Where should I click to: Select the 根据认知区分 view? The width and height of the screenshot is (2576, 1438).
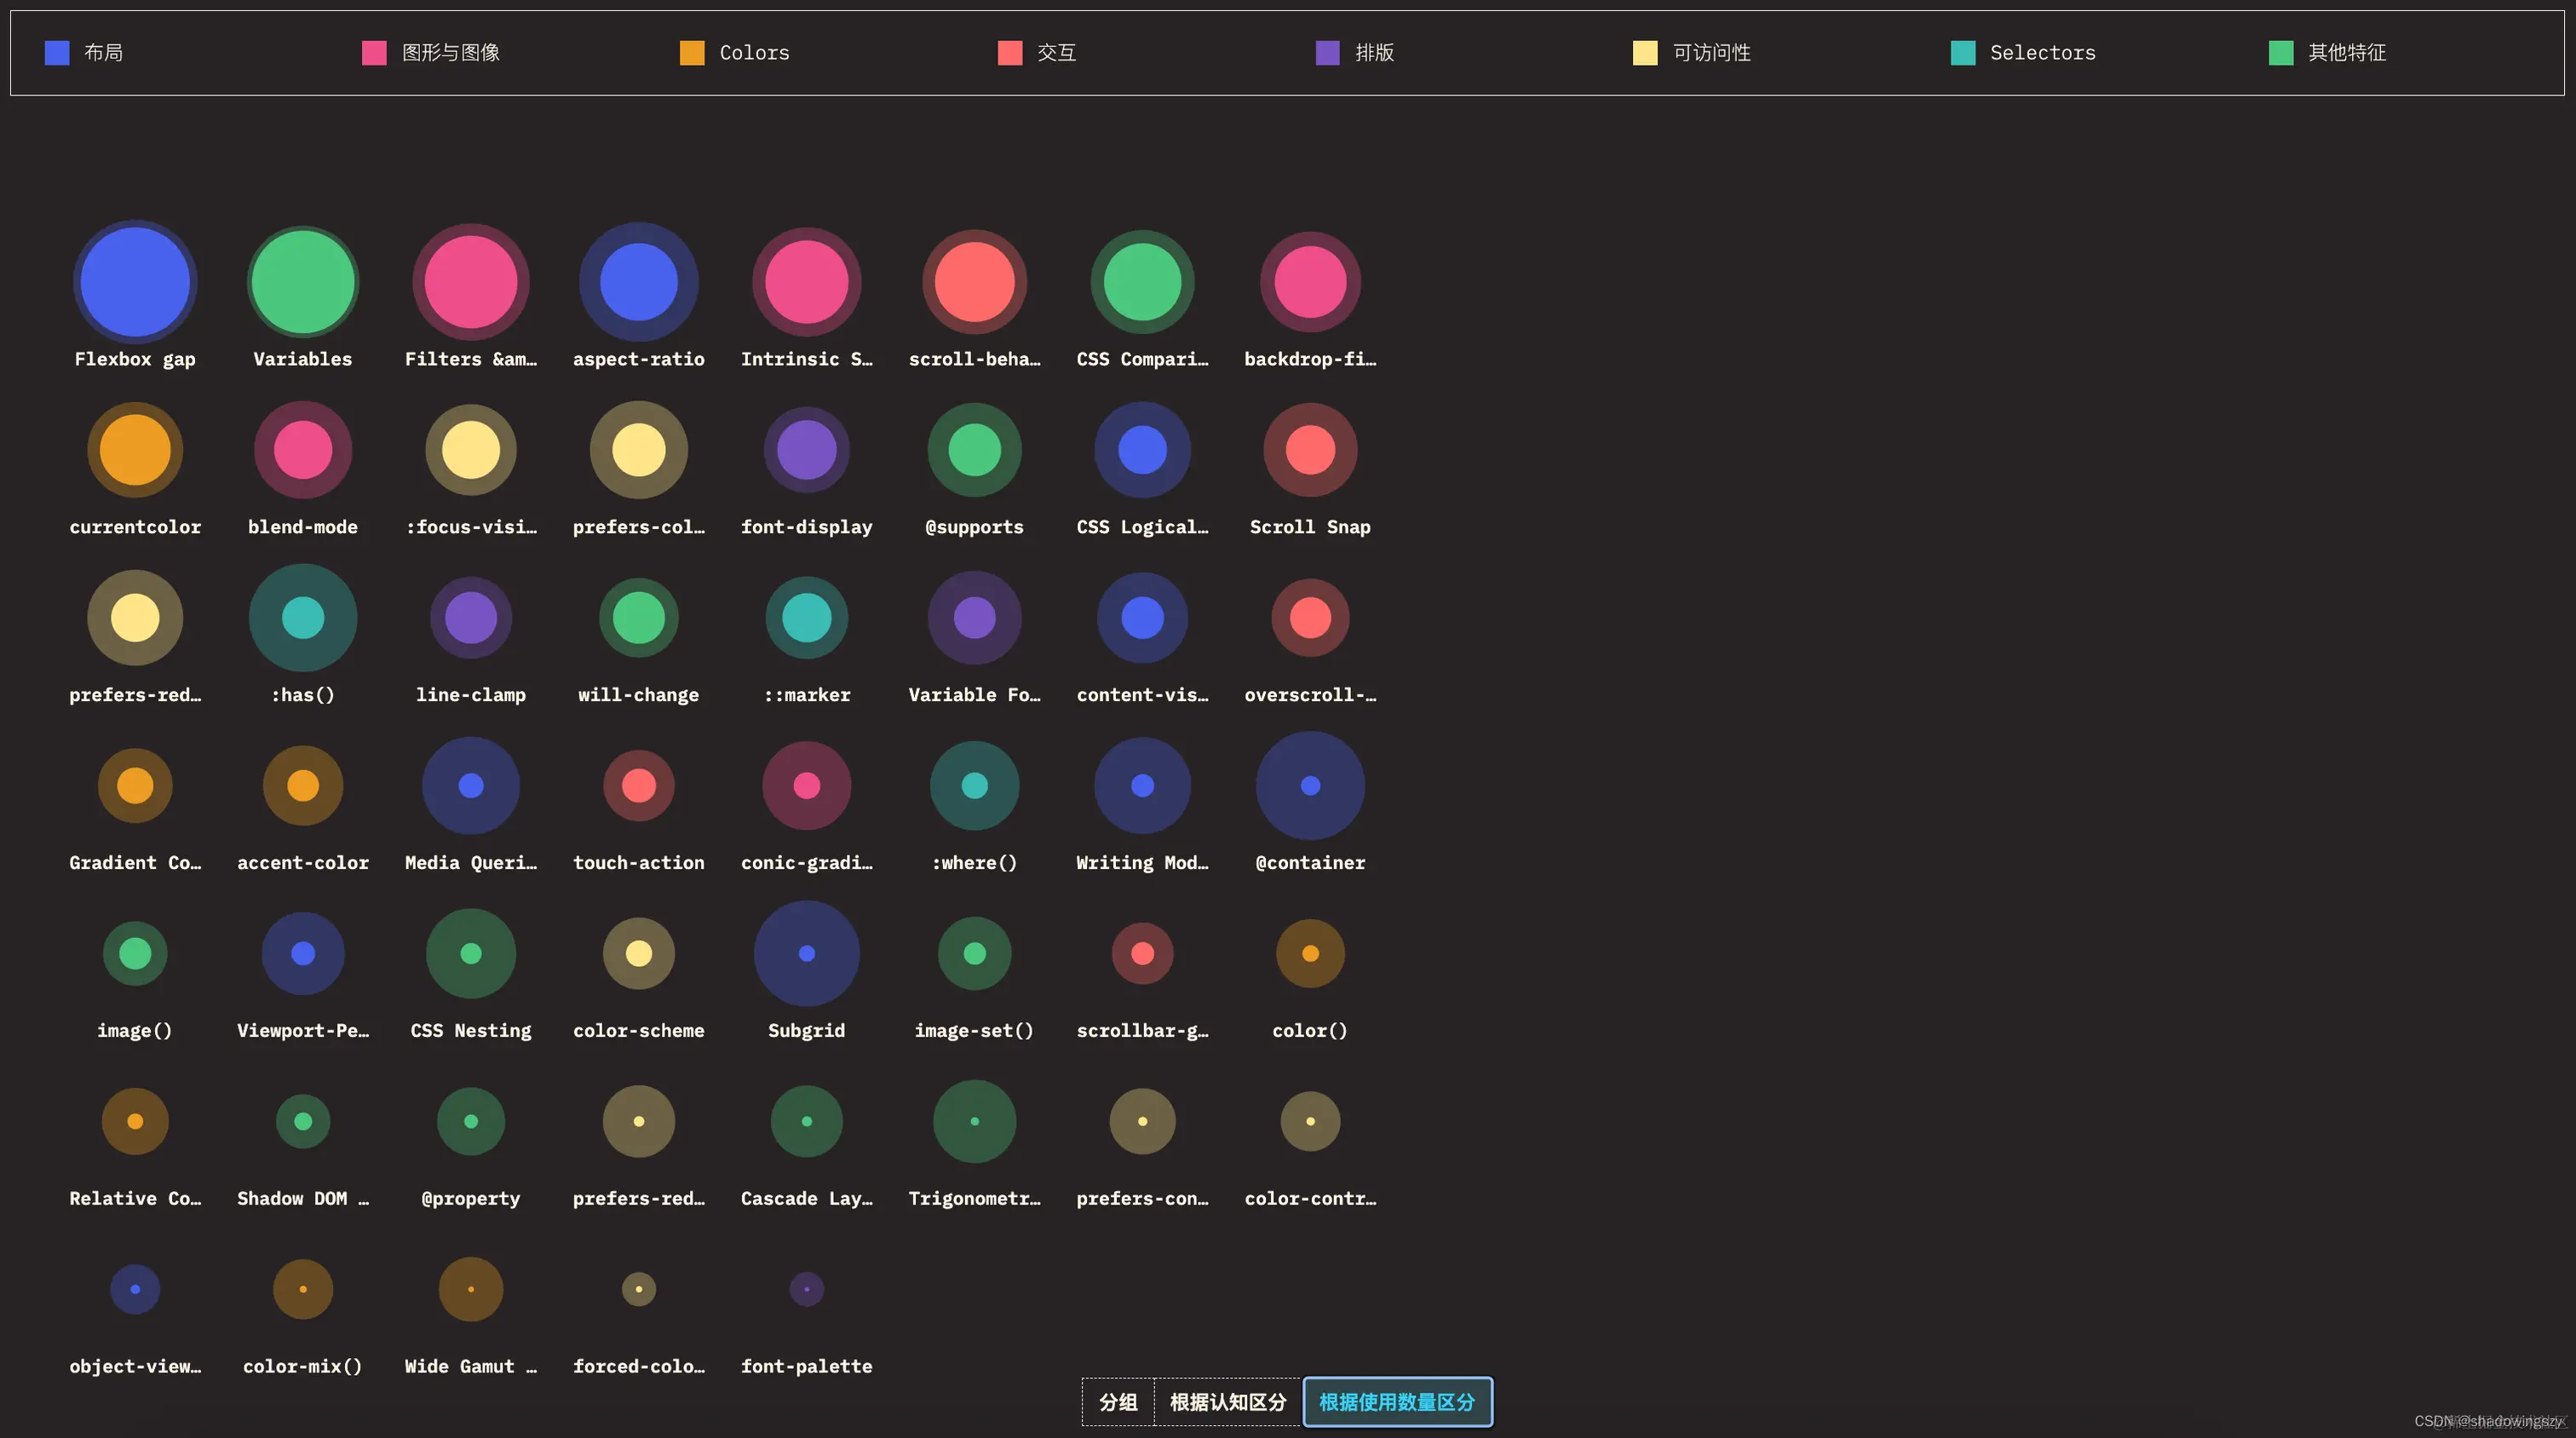(x=1228, y=1402)
